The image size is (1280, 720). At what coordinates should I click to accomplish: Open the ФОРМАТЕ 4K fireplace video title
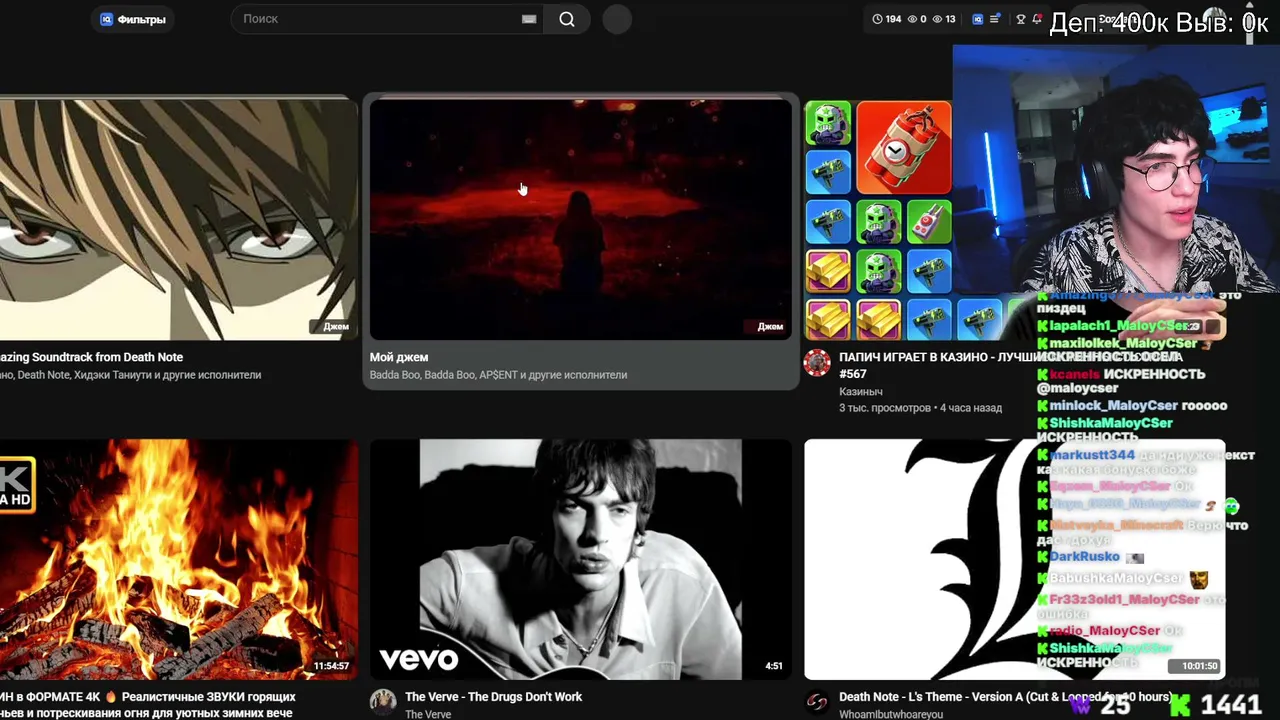click(148, 705)
